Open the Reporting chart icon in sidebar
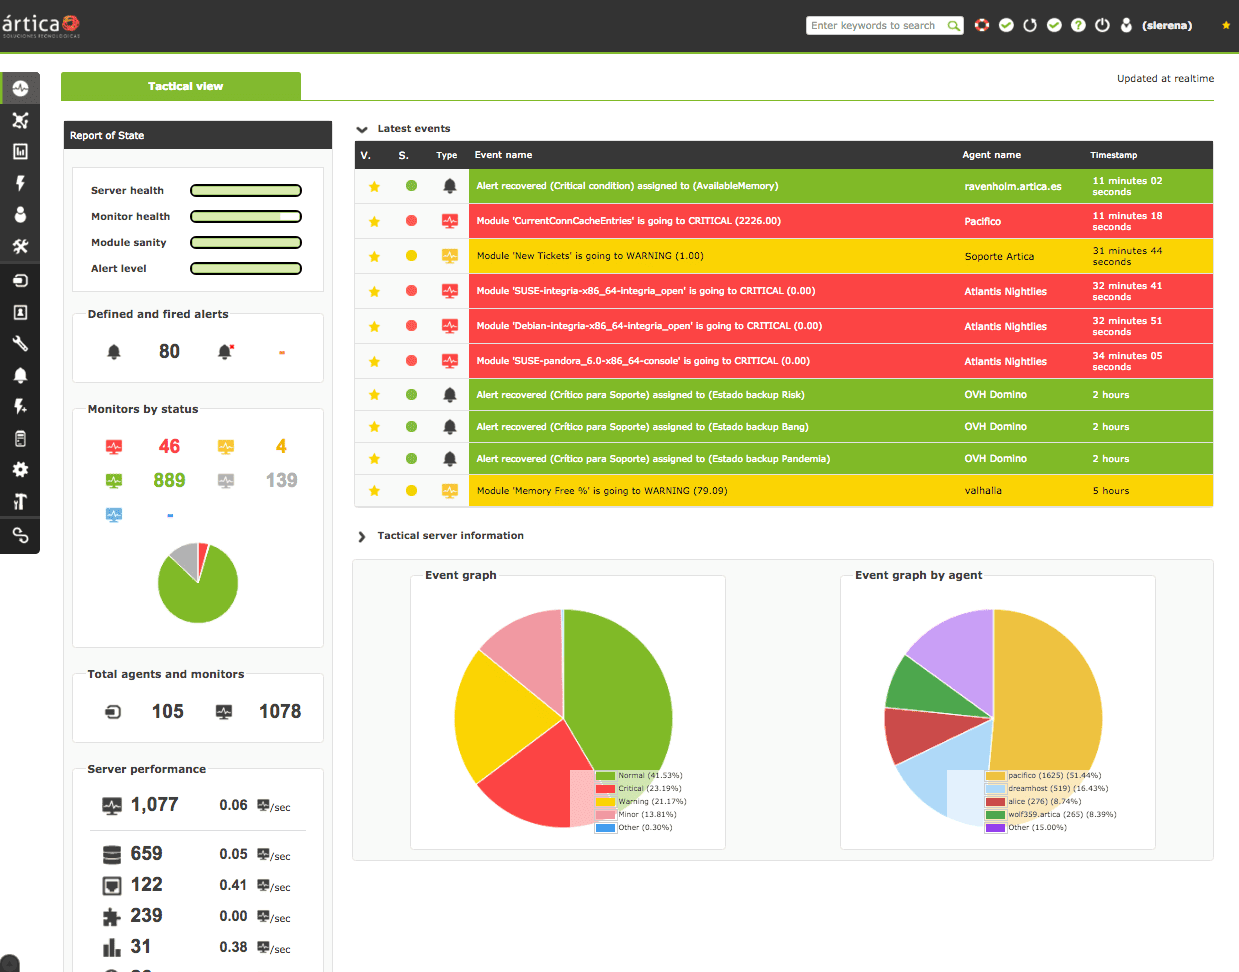The image size is (1239, 972). [20, 152]
